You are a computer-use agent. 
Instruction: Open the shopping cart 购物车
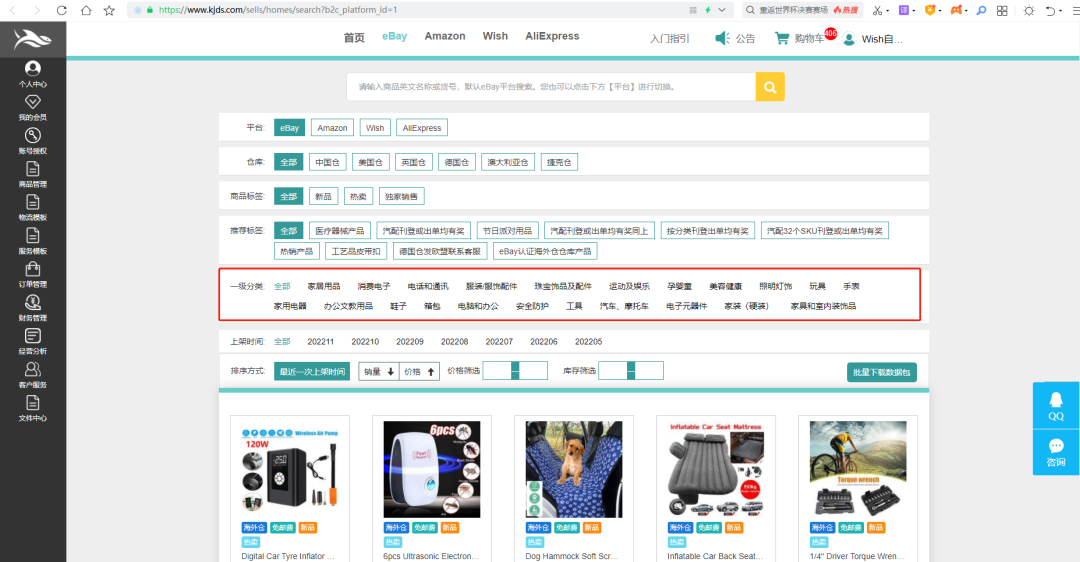[799, 39]
